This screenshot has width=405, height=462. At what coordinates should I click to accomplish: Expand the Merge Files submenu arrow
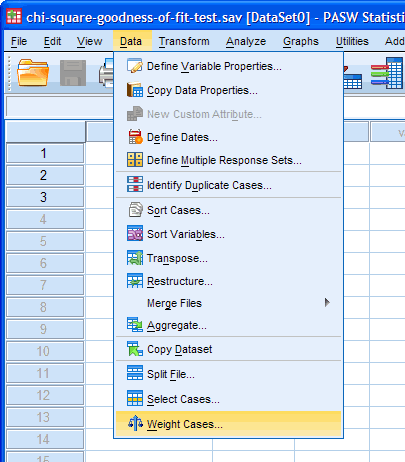click(327, 302)
